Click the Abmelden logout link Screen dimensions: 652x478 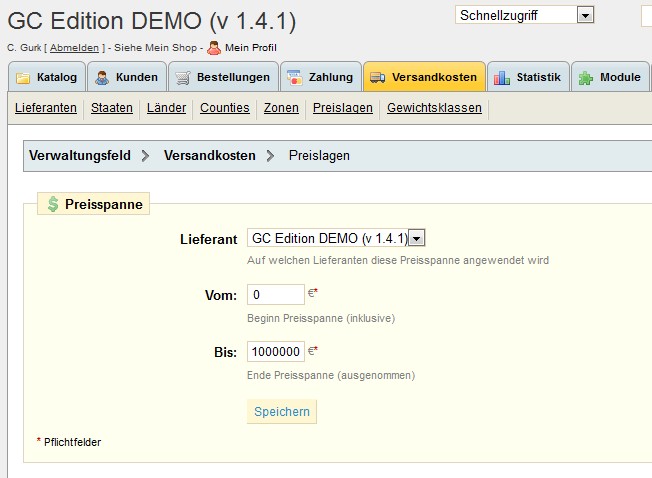74,48
